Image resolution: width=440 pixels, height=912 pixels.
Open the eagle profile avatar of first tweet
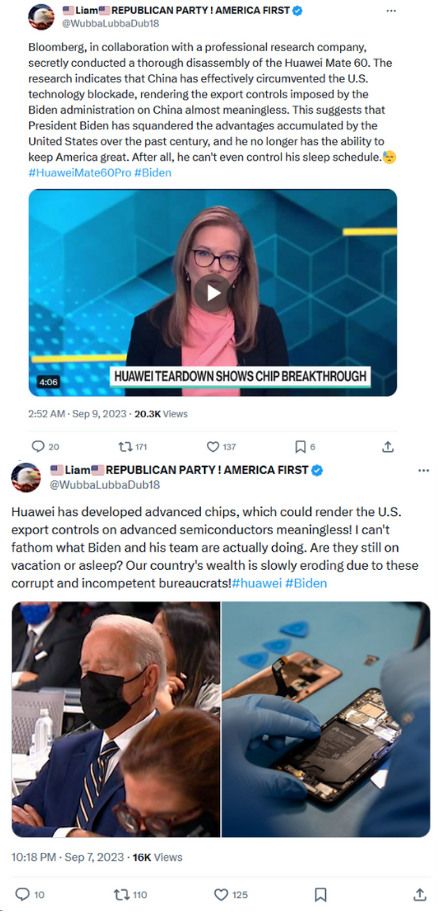point(41,16)
